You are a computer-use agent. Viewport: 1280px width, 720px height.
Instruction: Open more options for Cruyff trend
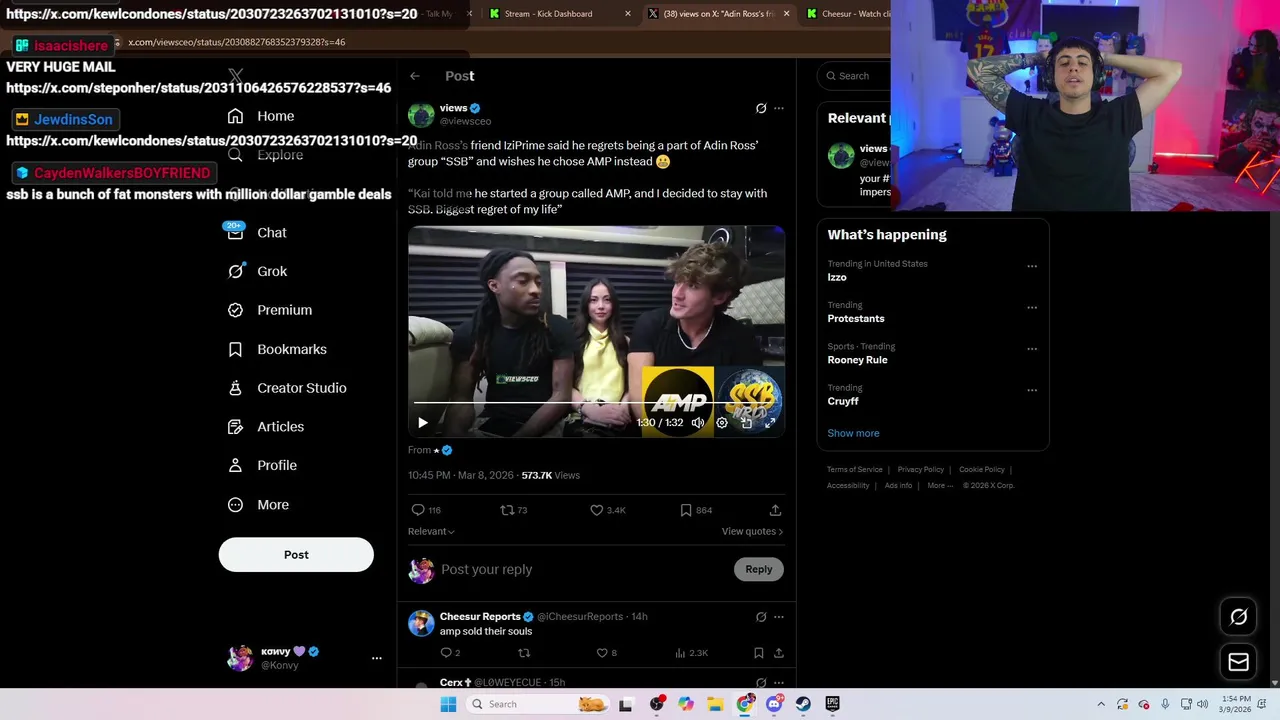pyautogui.click(x=1032, y=390)
